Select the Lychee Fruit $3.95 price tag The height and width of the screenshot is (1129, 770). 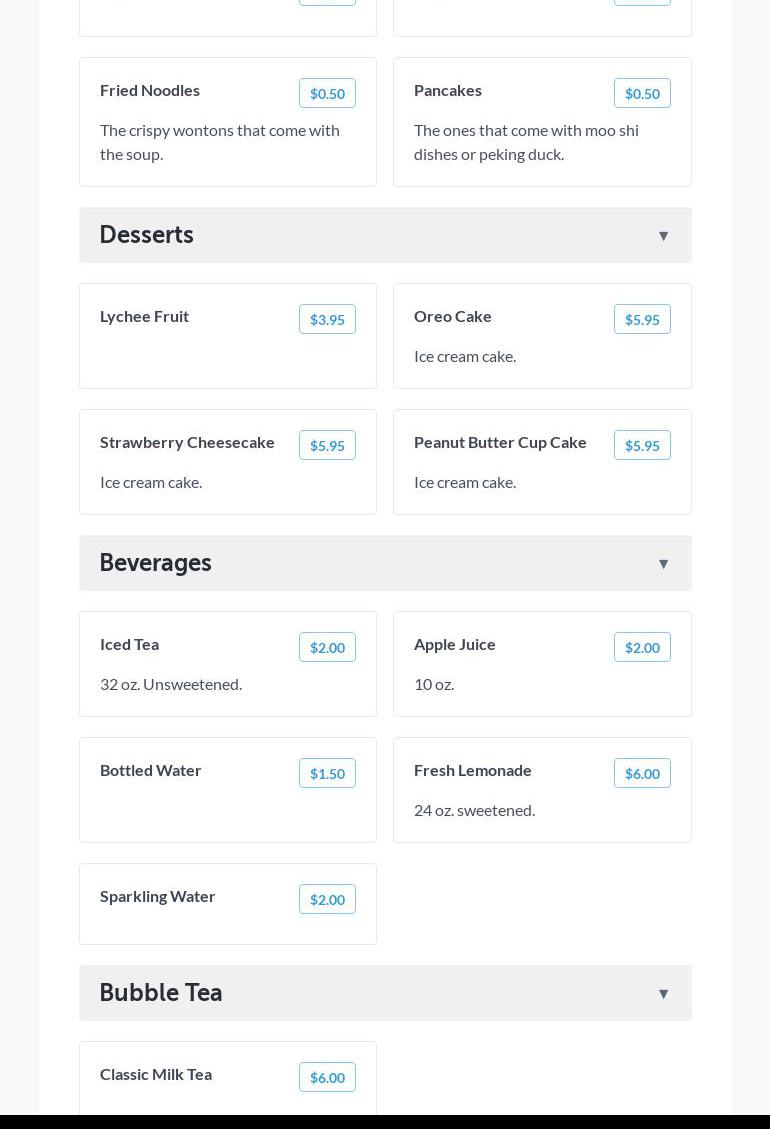point(327,319)
